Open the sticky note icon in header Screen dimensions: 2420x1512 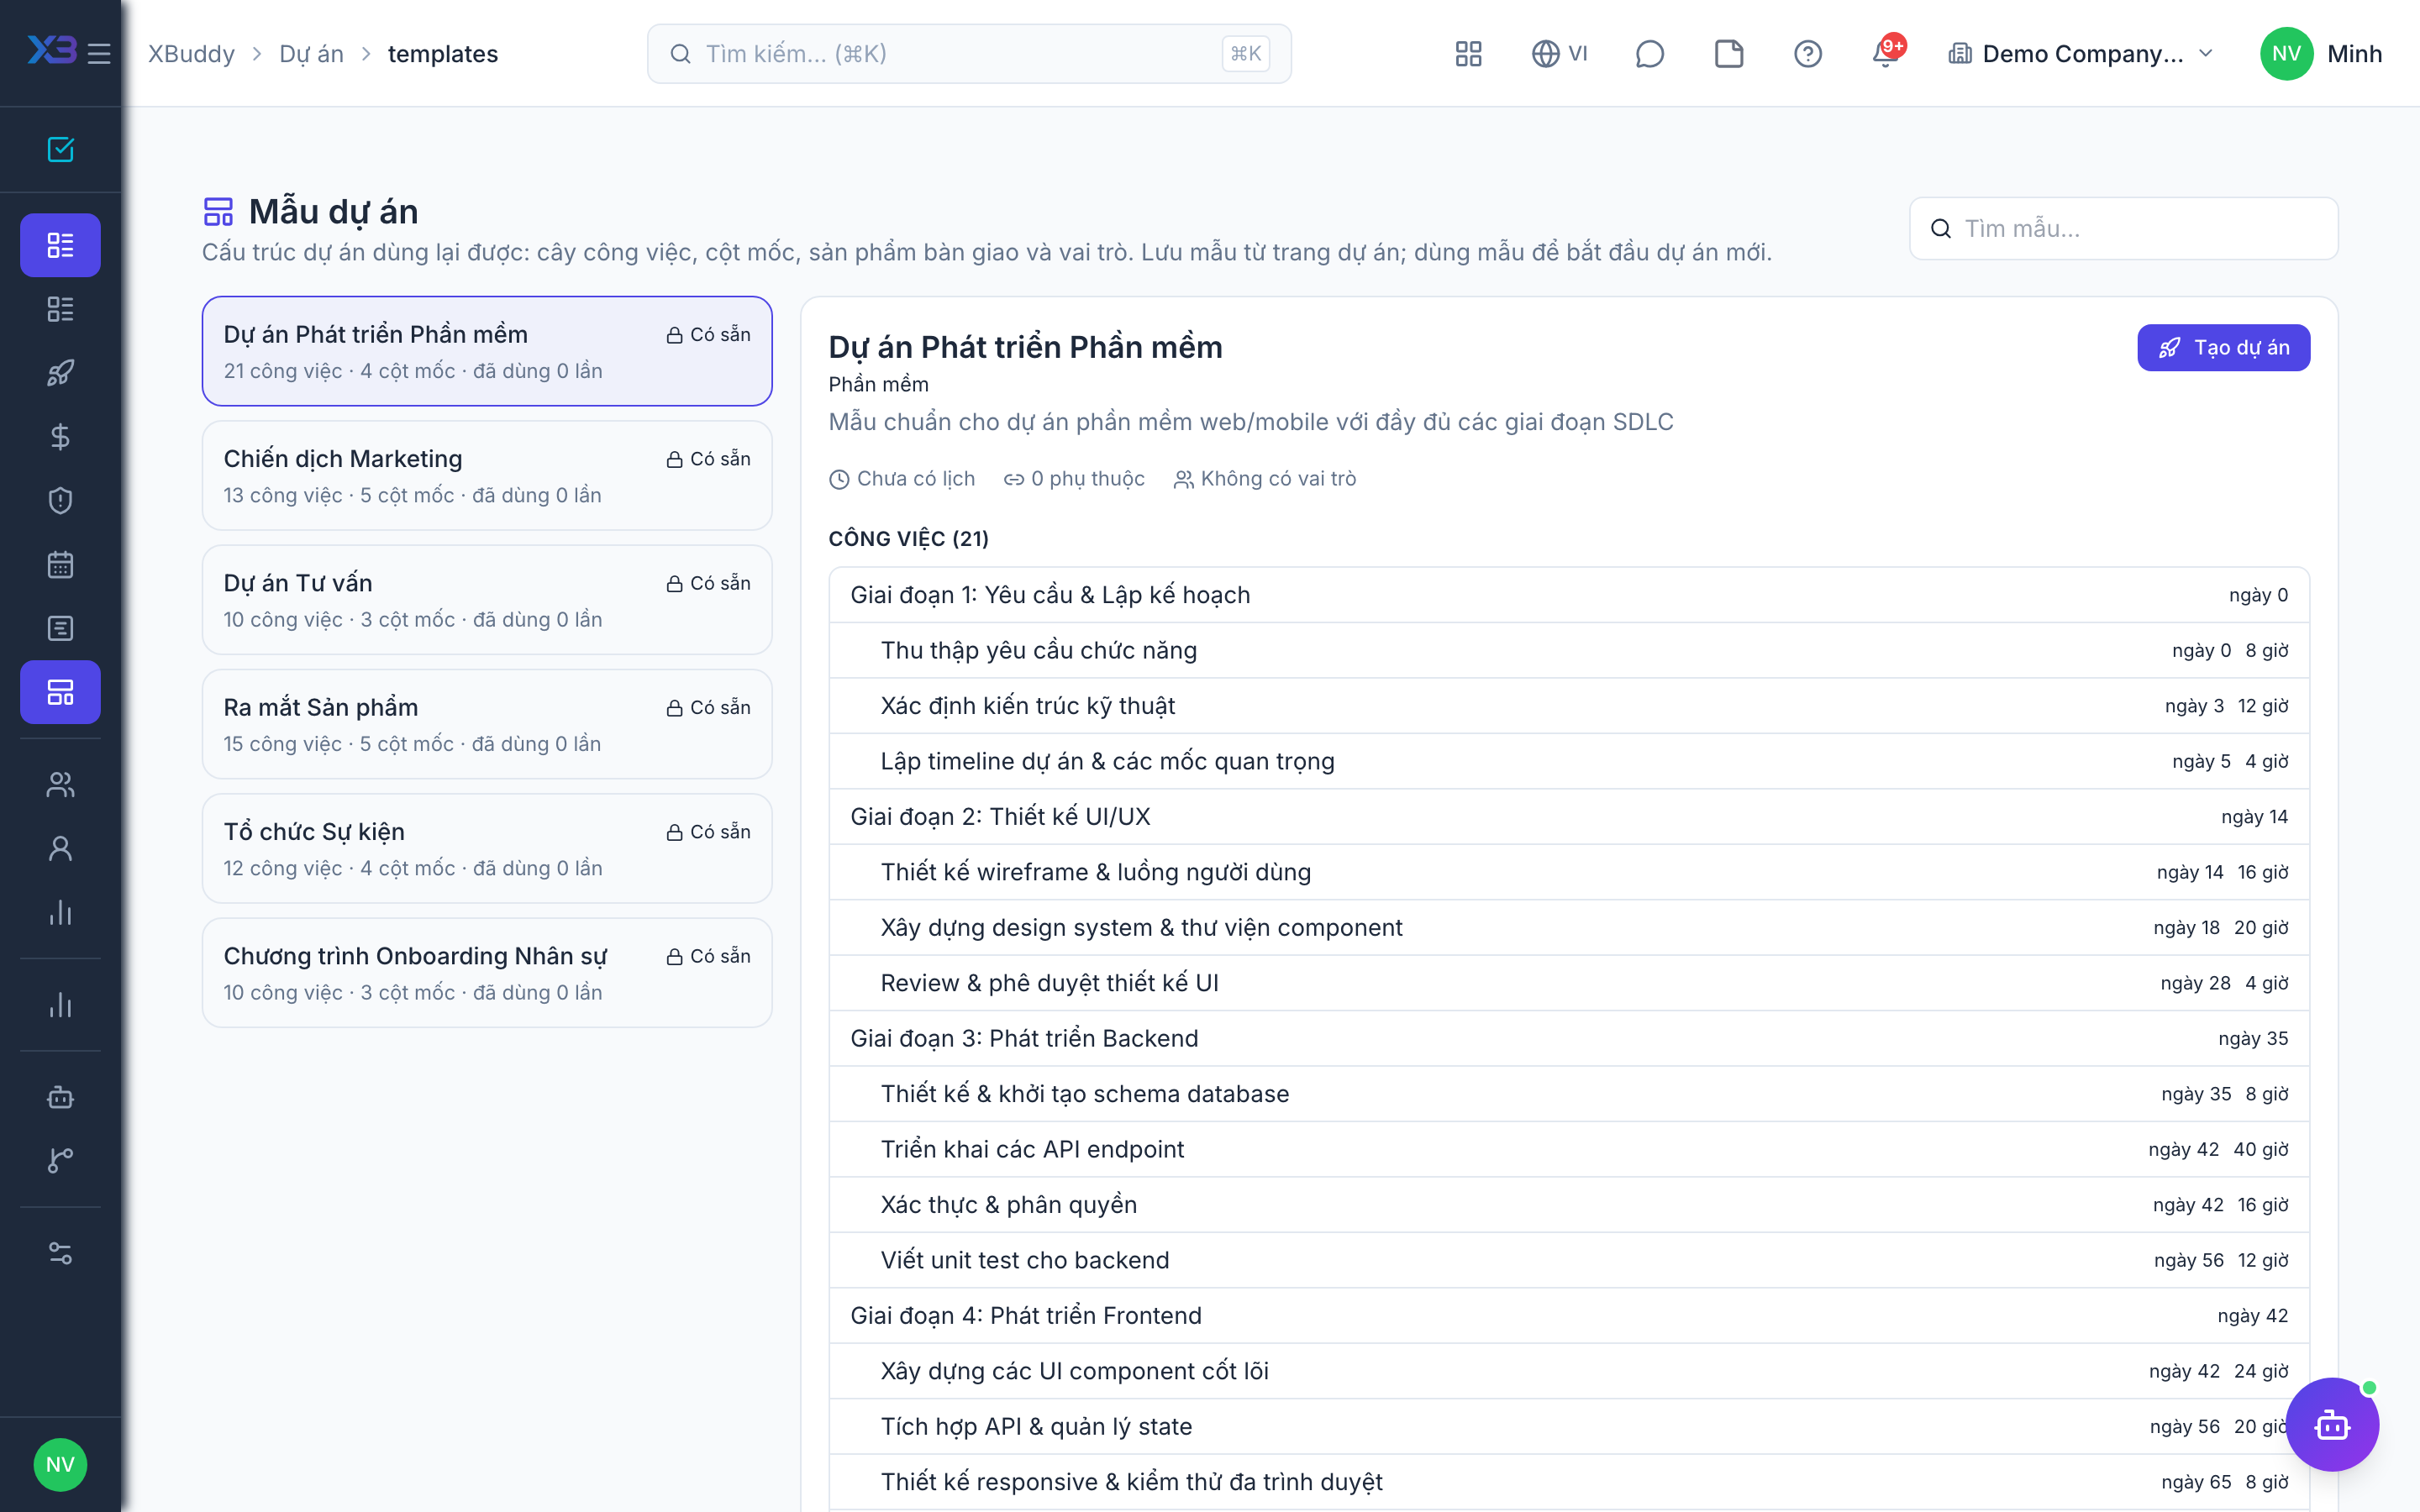click(x=1728, y=54)
